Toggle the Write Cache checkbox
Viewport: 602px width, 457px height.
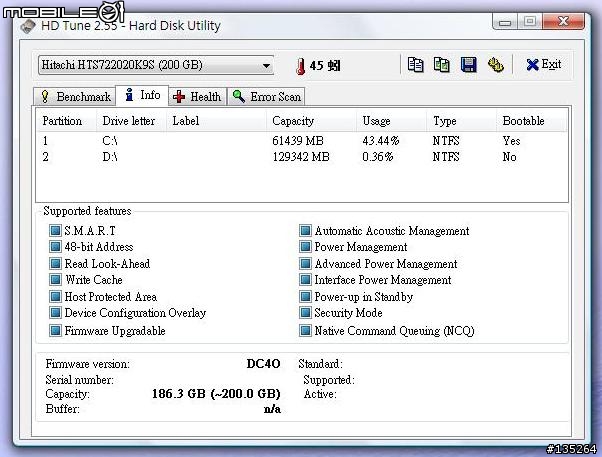coord(55,280)
